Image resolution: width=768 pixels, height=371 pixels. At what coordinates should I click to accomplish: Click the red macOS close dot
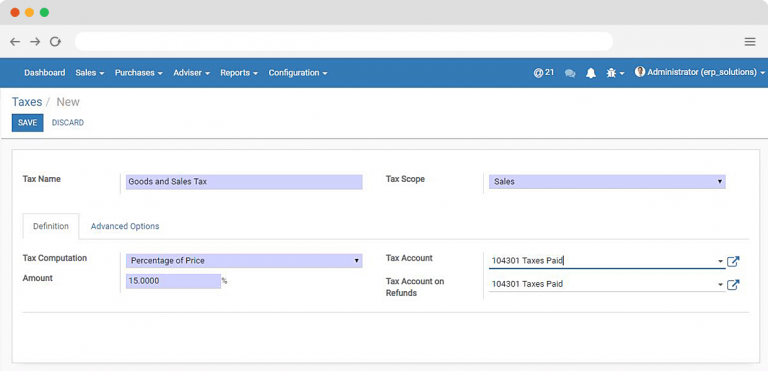click(15, 12)
